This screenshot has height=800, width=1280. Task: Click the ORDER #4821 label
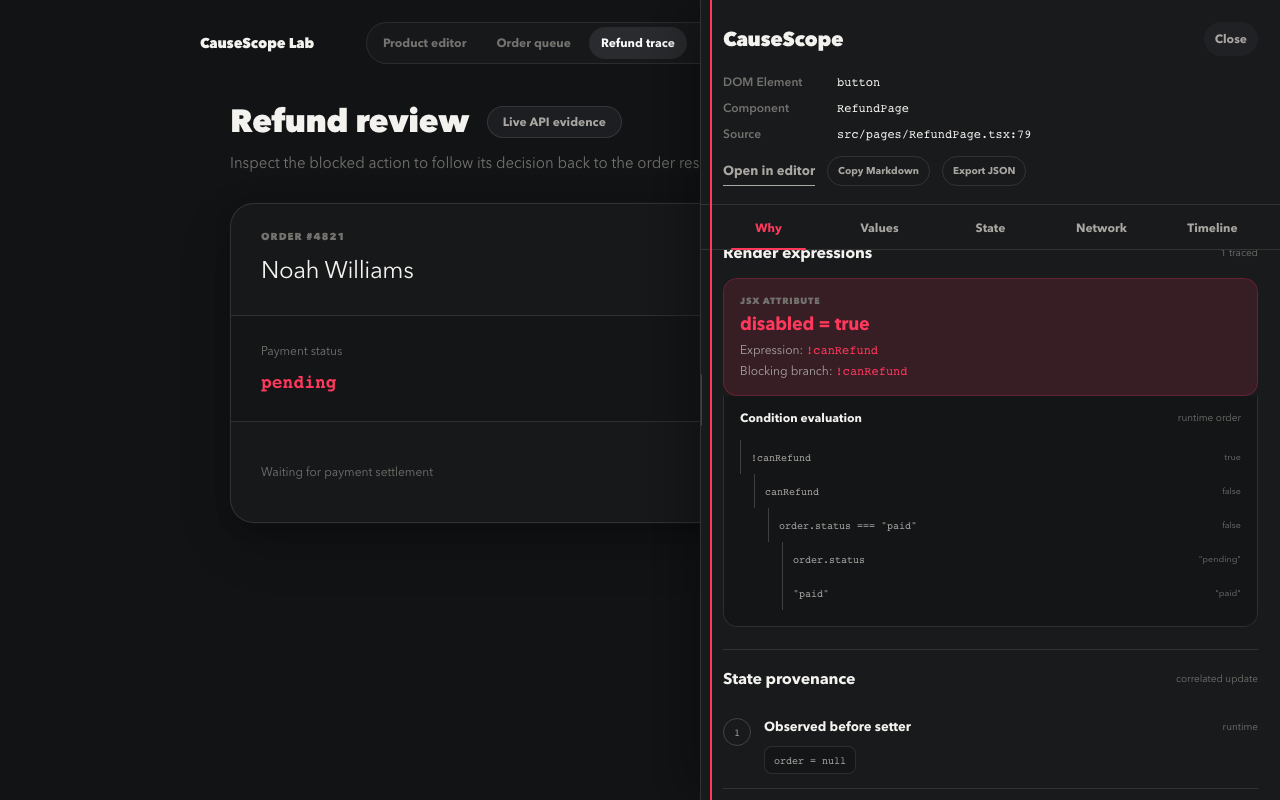(303, 237)
